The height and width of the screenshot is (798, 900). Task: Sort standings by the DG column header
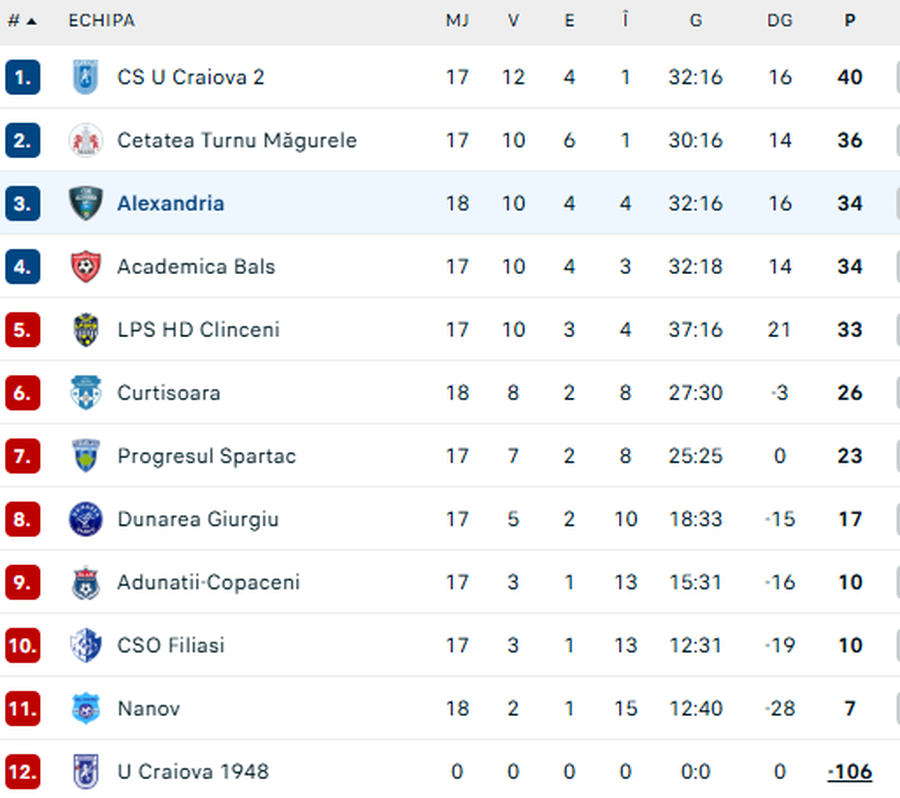coord(780,21)
